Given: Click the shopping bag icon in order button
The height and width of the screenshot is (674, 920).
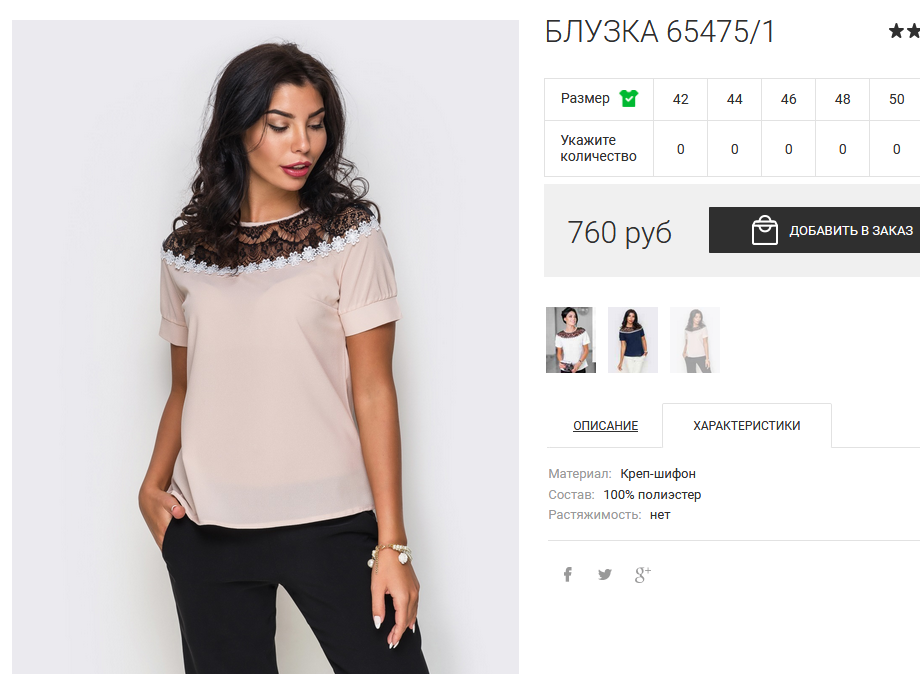Looking at the screenshot, I should point(765,230).
